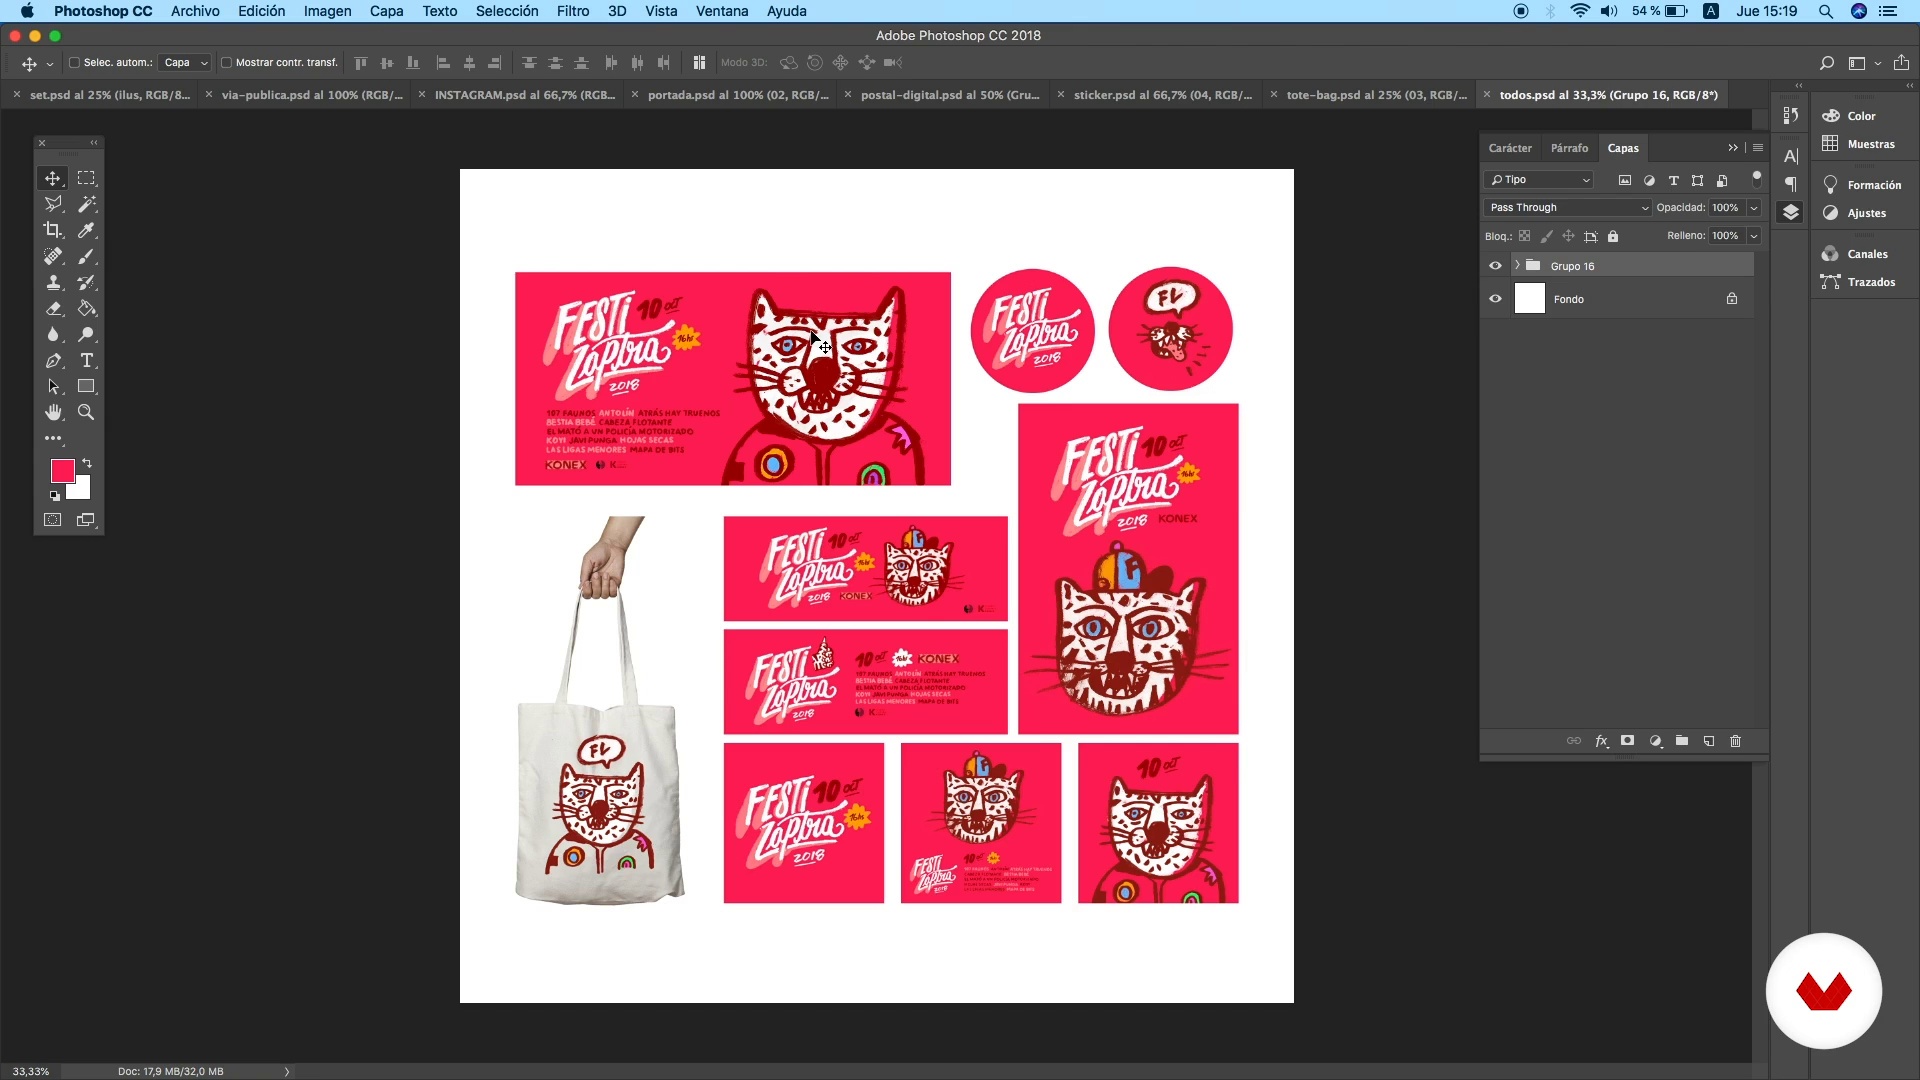
Task: Open the Relleno slider dropdown arrow
Action: click(x=1754, y=236)
